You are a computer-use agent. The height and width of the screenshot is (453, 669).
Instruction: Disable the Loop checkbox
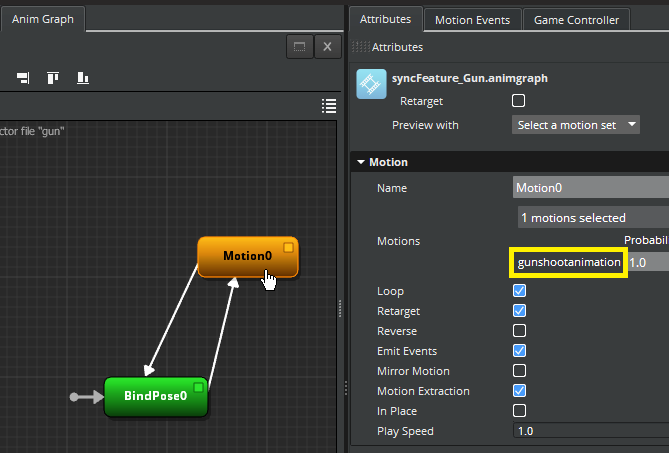tap(519, 291)
